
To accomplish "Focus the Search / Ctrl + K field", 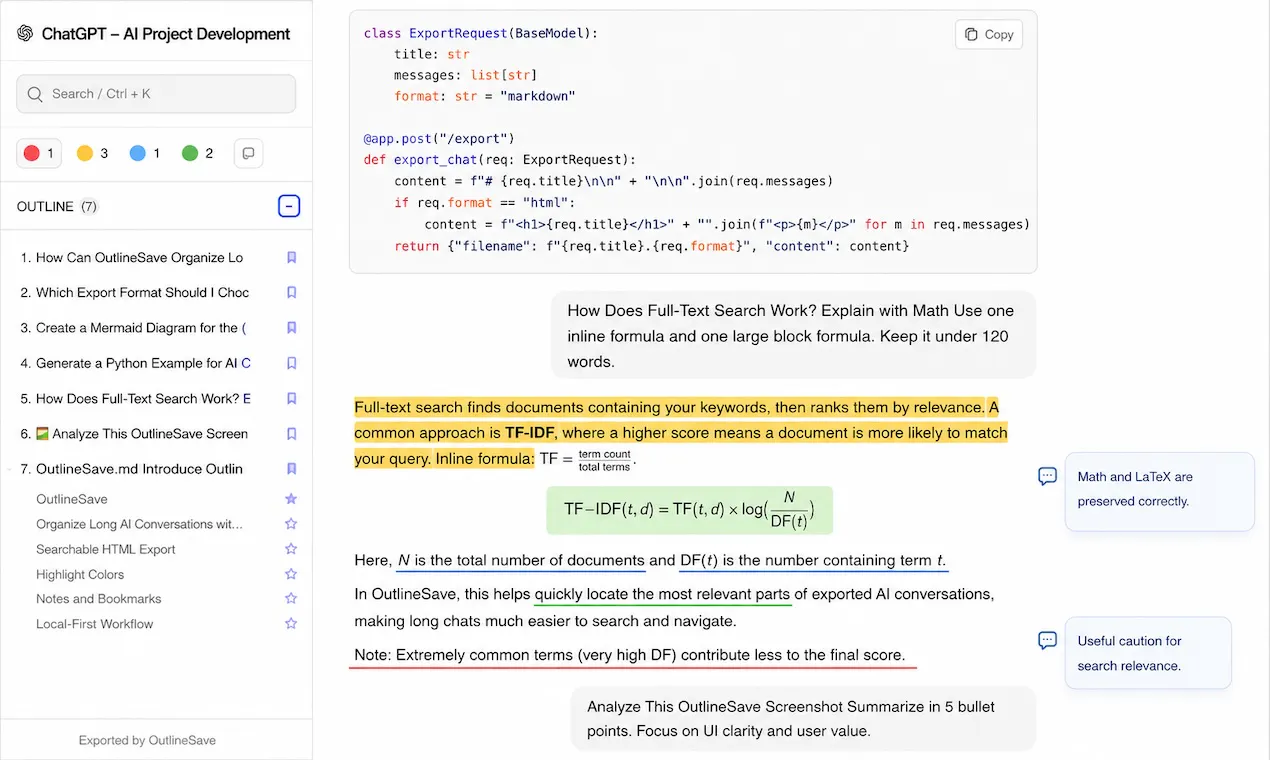I will click(156, 94).
